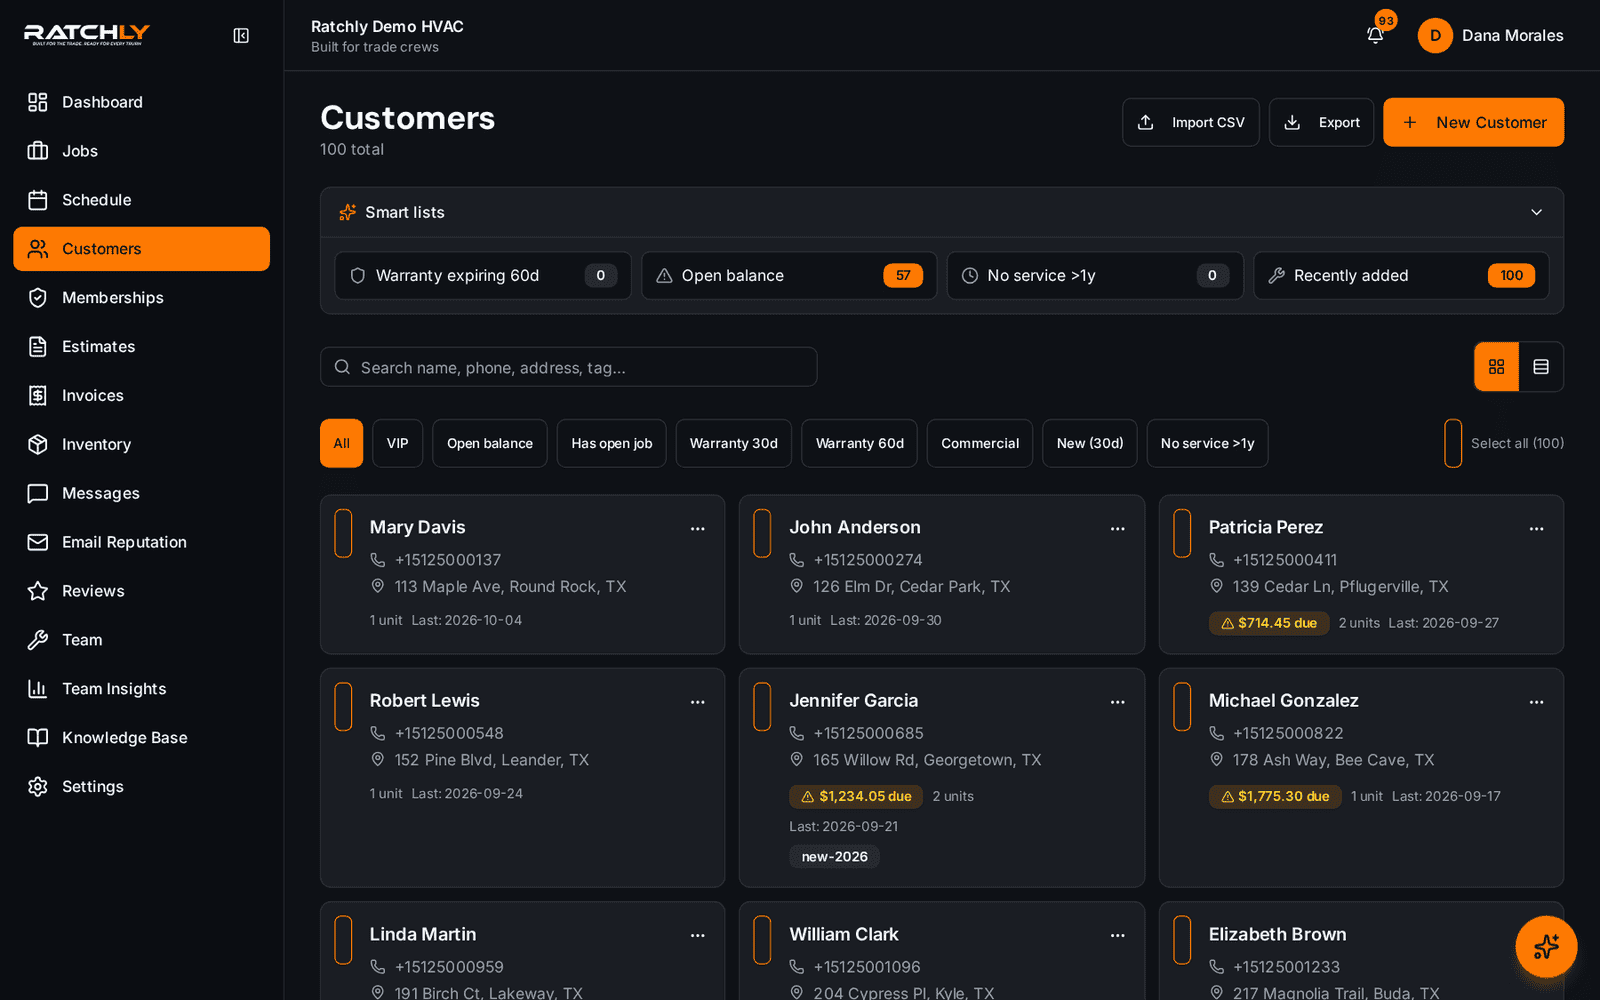Click the Export button
Image resolution: width=1600 pixels, height=1000 pixels.
(x=1322, y=122)
